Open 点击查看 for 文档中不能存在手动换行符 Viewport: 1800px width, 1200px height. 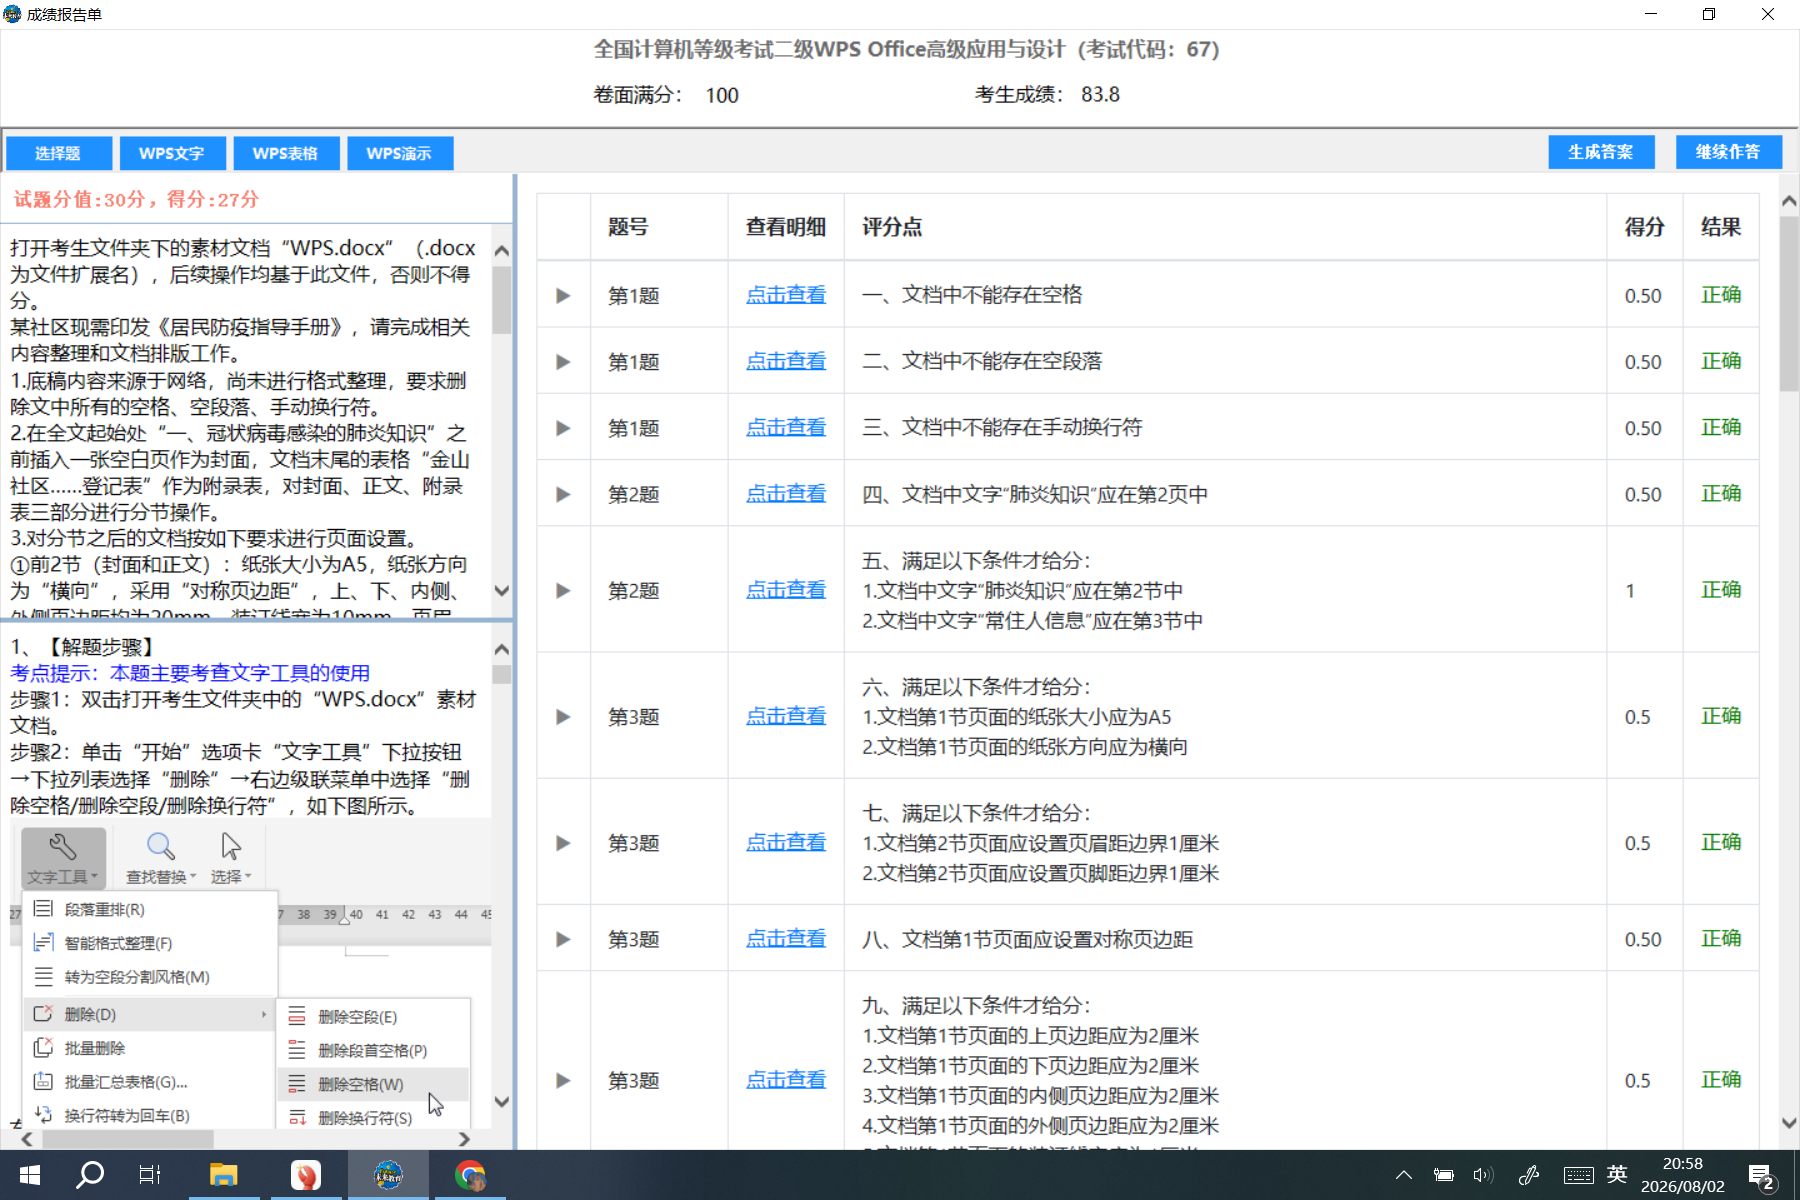pyautogui.click(x=786, y=427)
